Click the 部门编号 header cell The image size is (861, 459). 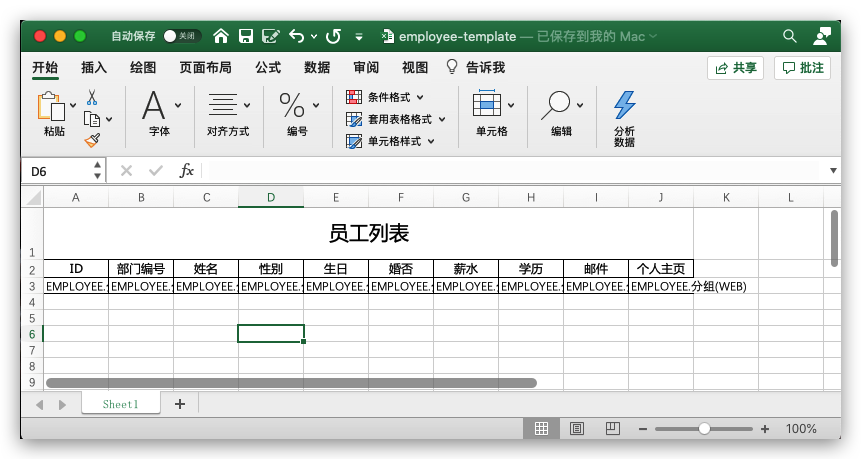pyautogui.click(x=141, y=269)
